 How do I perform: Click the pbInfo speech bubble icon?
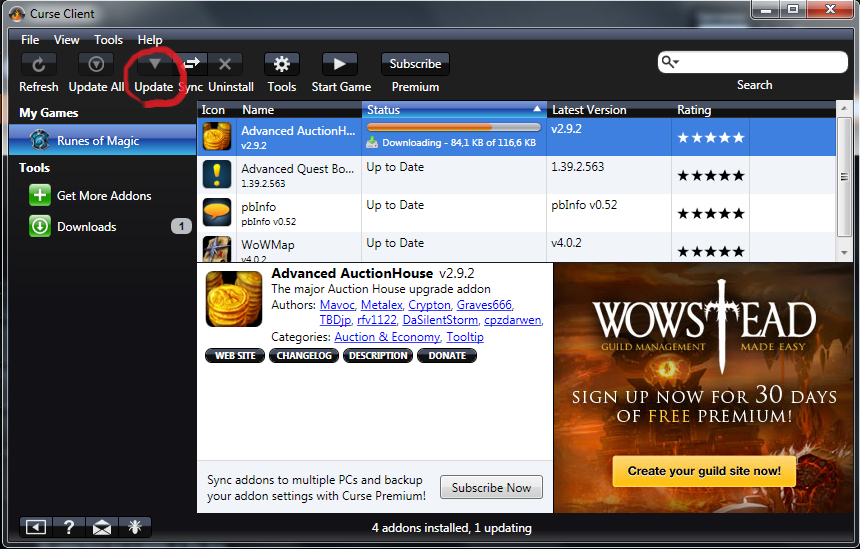pos(217,212)
